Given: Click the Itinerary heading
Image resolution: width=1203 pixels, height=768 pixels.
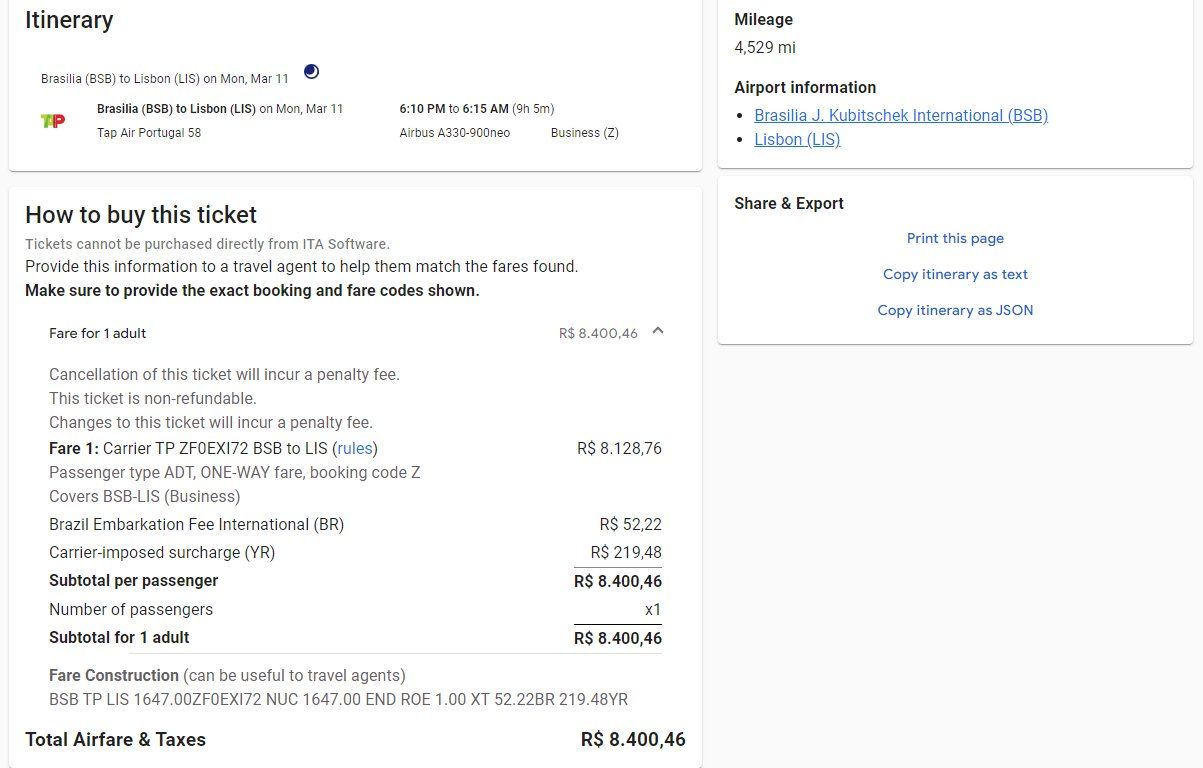Looking at the screenshot, I should click(69, 20).
